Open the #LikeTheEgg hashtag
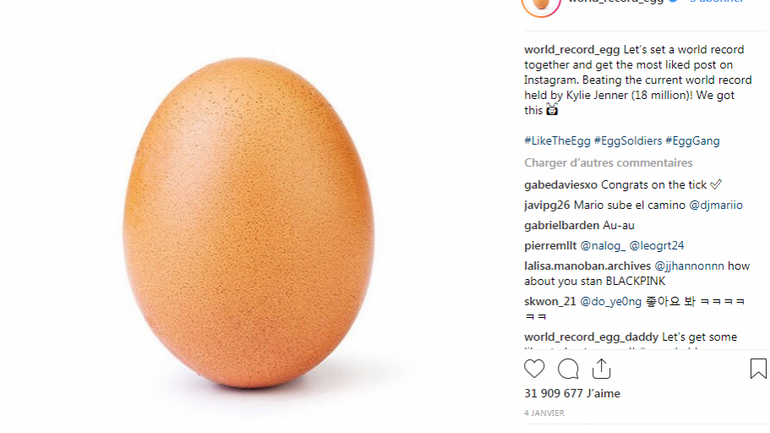 click(557, 141)
